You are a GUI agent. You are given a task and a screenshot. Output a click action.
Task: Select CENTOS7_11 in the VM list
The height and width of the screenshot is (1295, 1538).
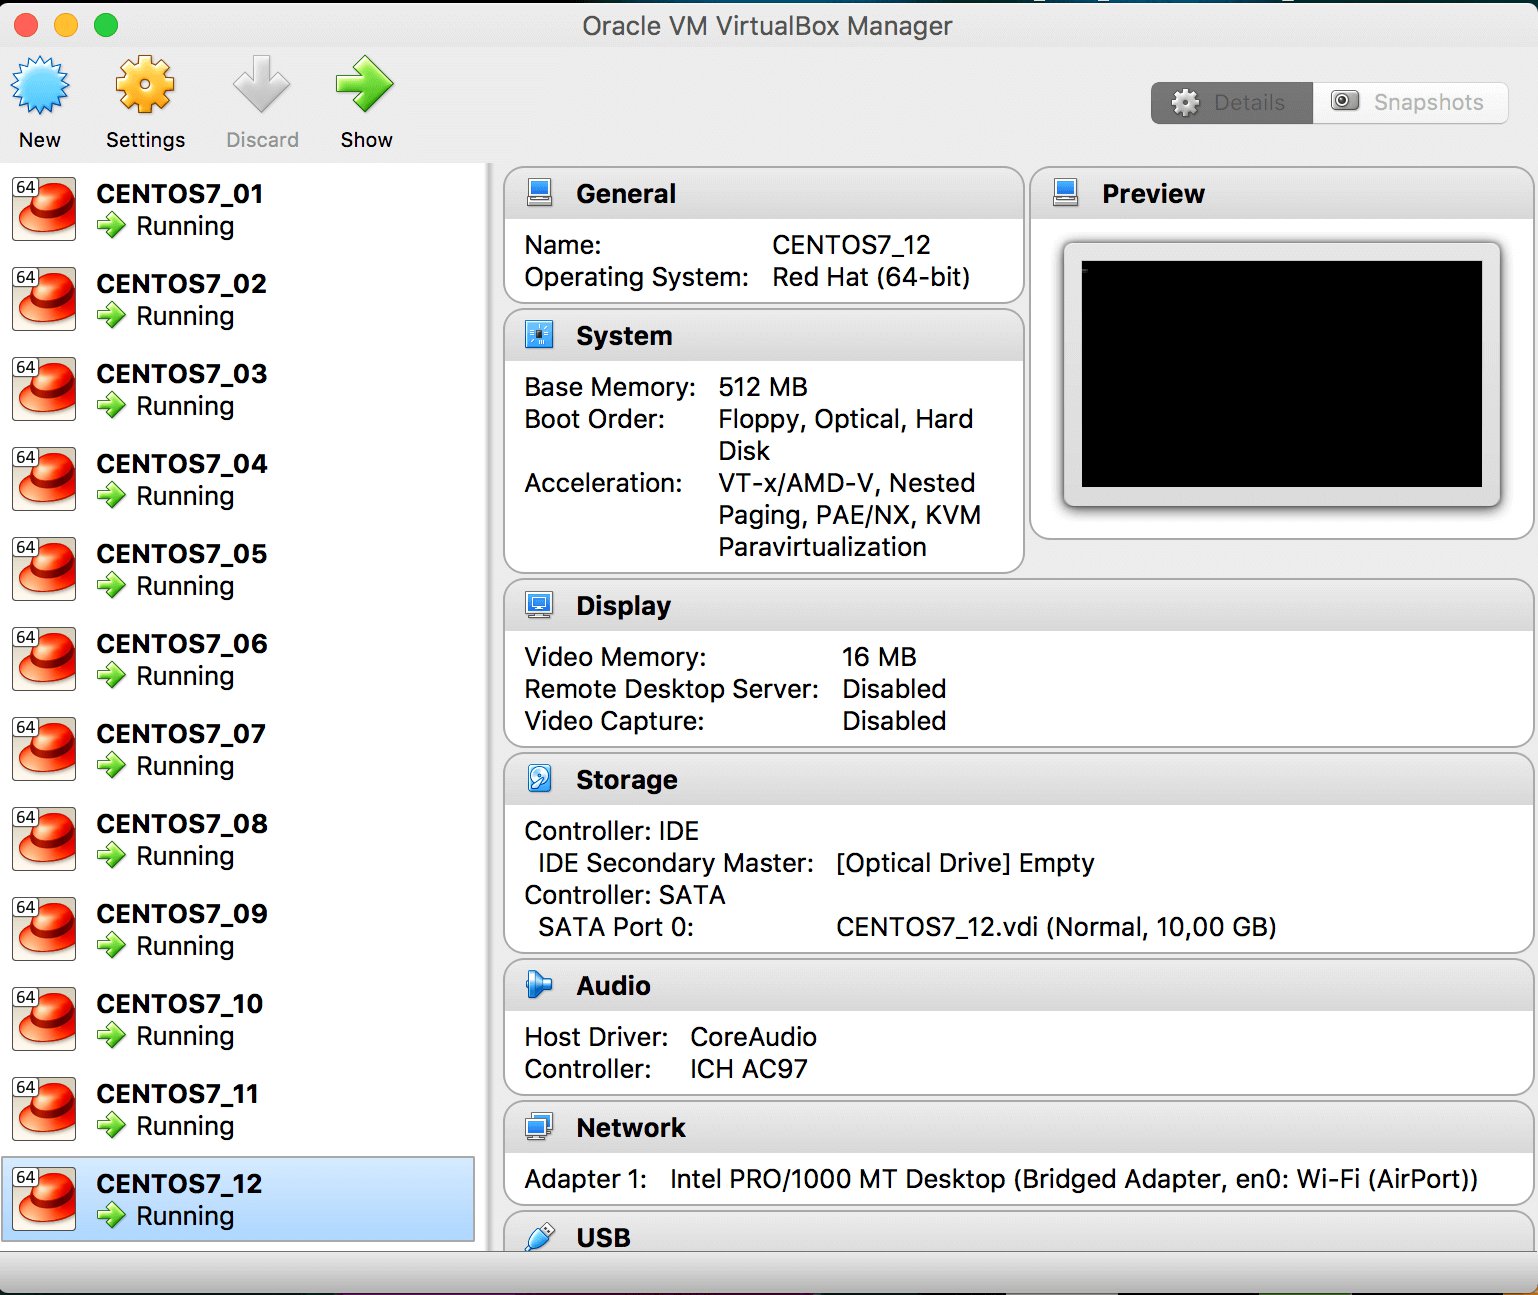[x=238, y=1109]
